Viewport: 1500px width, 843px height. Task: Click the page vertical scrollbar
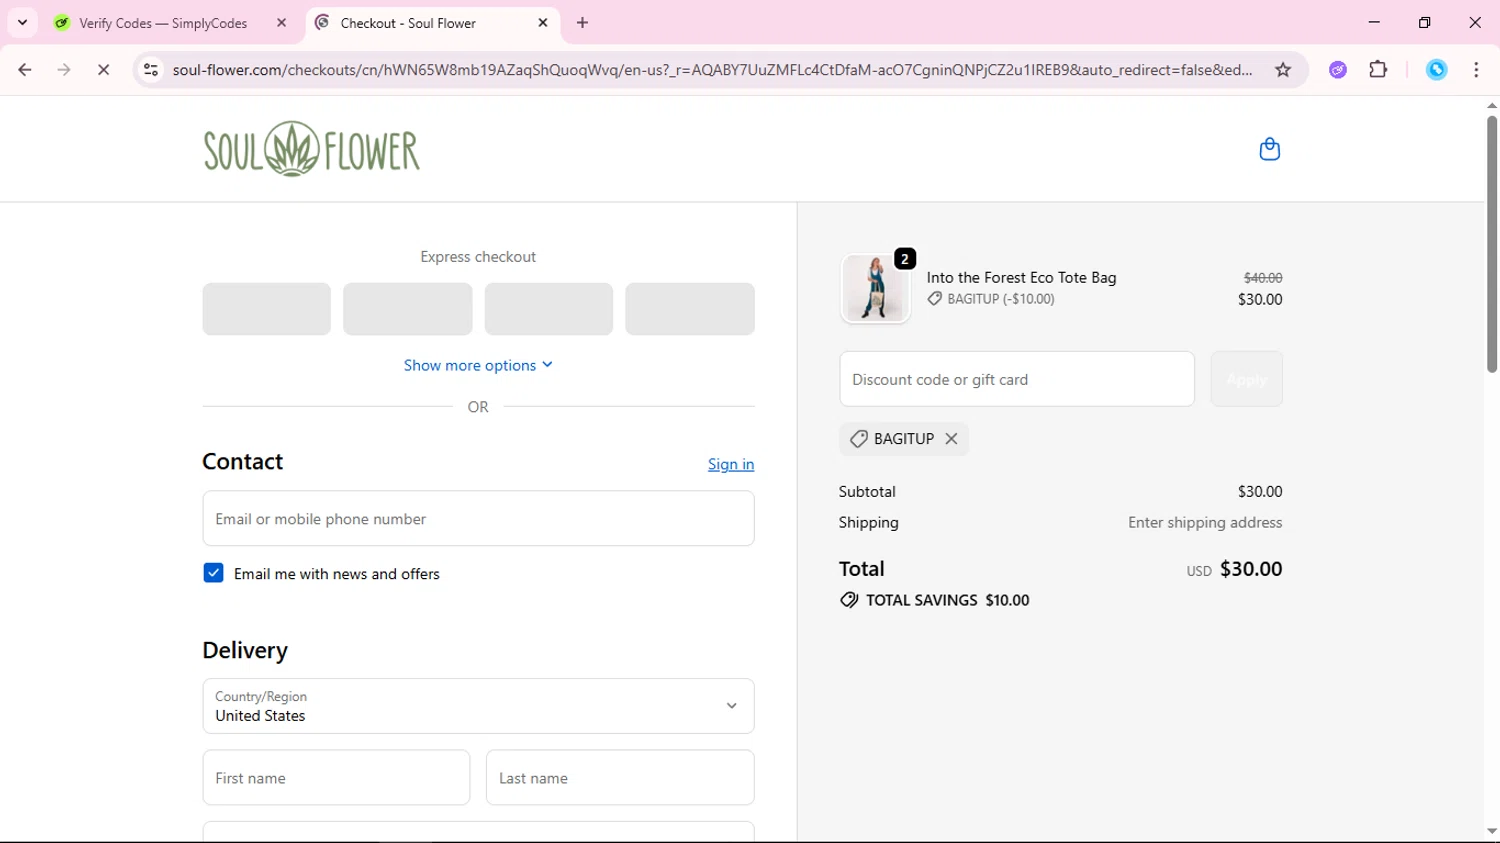[1491, 245]
